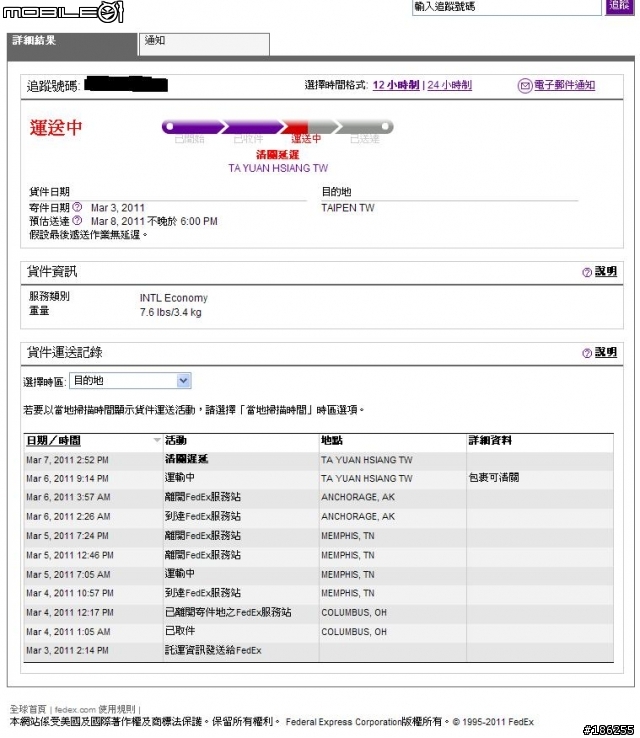Click help icon next to 預估送達
Viewport: 640px width, 738px height.
click(x=78, y=220)
